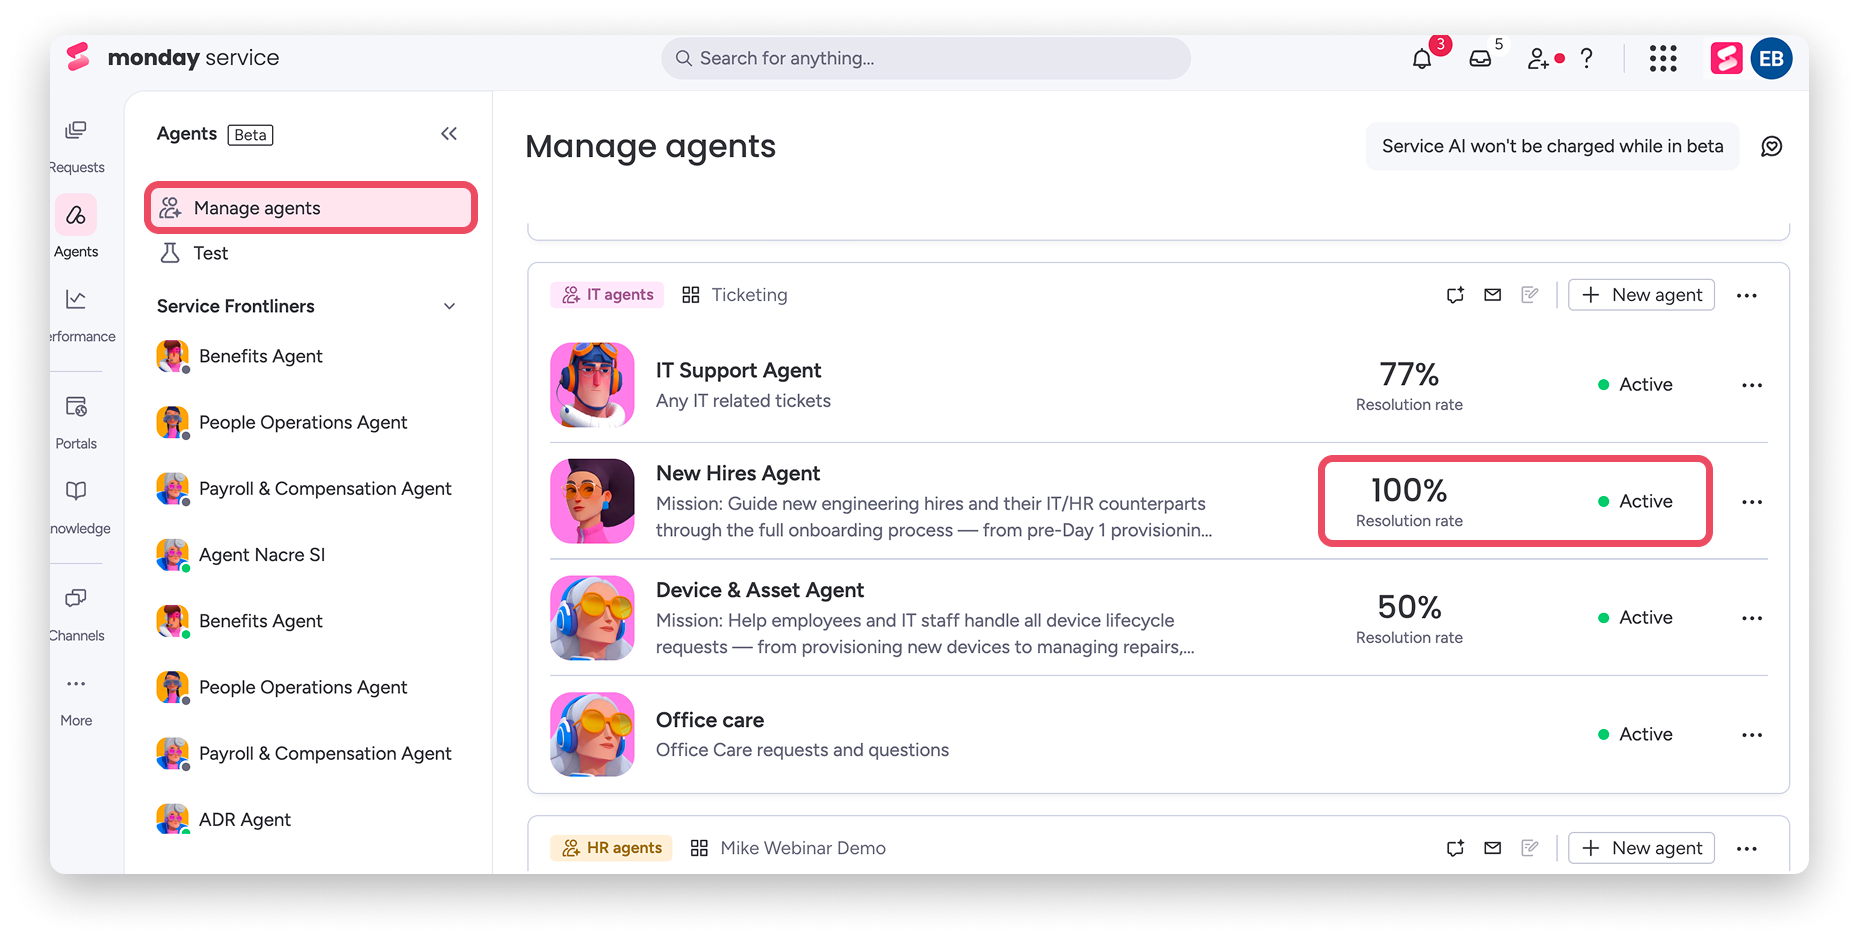Open More options in left rail

76,700
